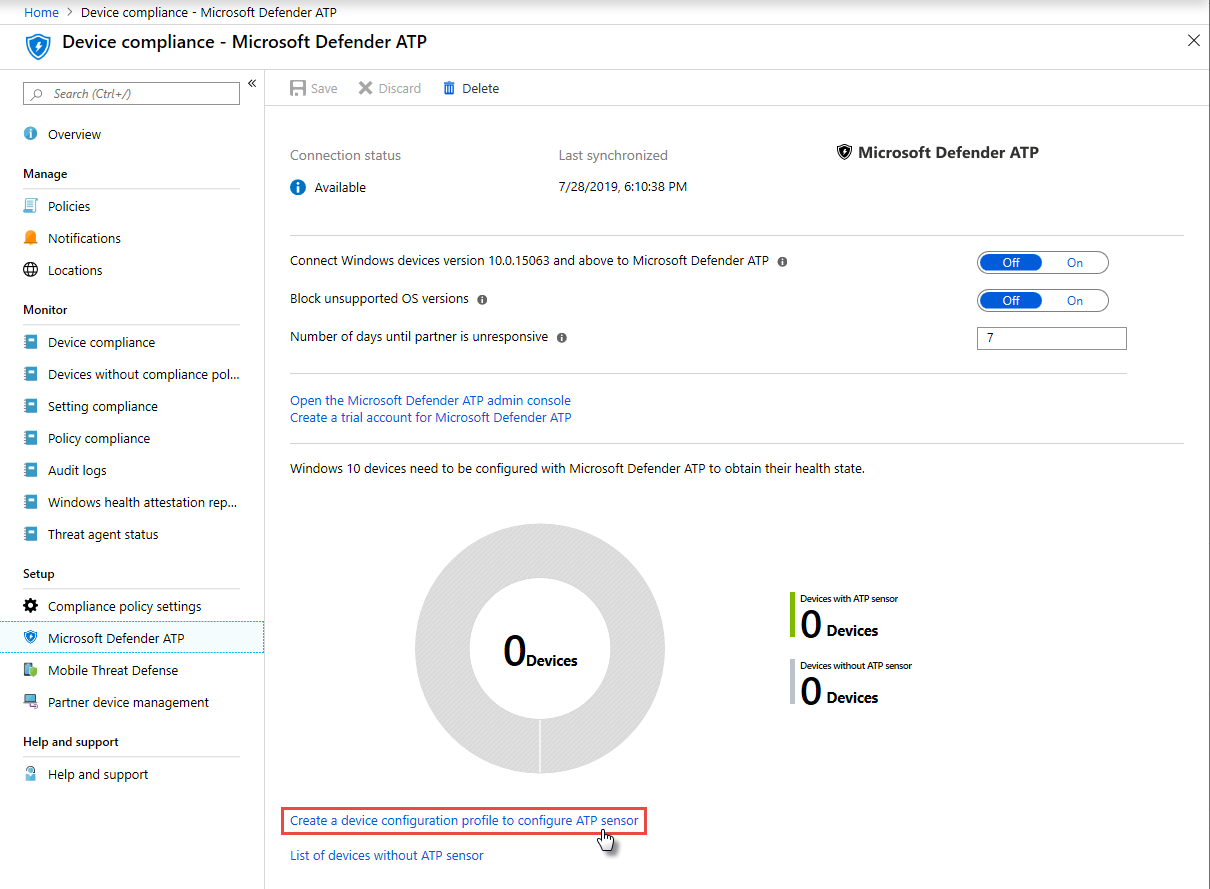Image resolution: width=1210 pixels, height=889 pixels.
Task: Select Off for Block unsupported OS versions
Action: 1011,300
